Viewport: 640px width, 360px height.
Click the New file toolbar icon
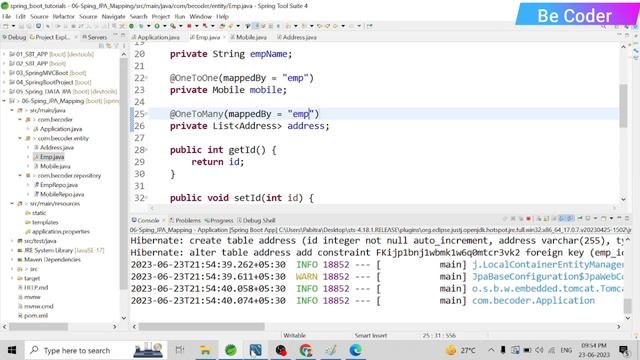click(x=6, y=26)
